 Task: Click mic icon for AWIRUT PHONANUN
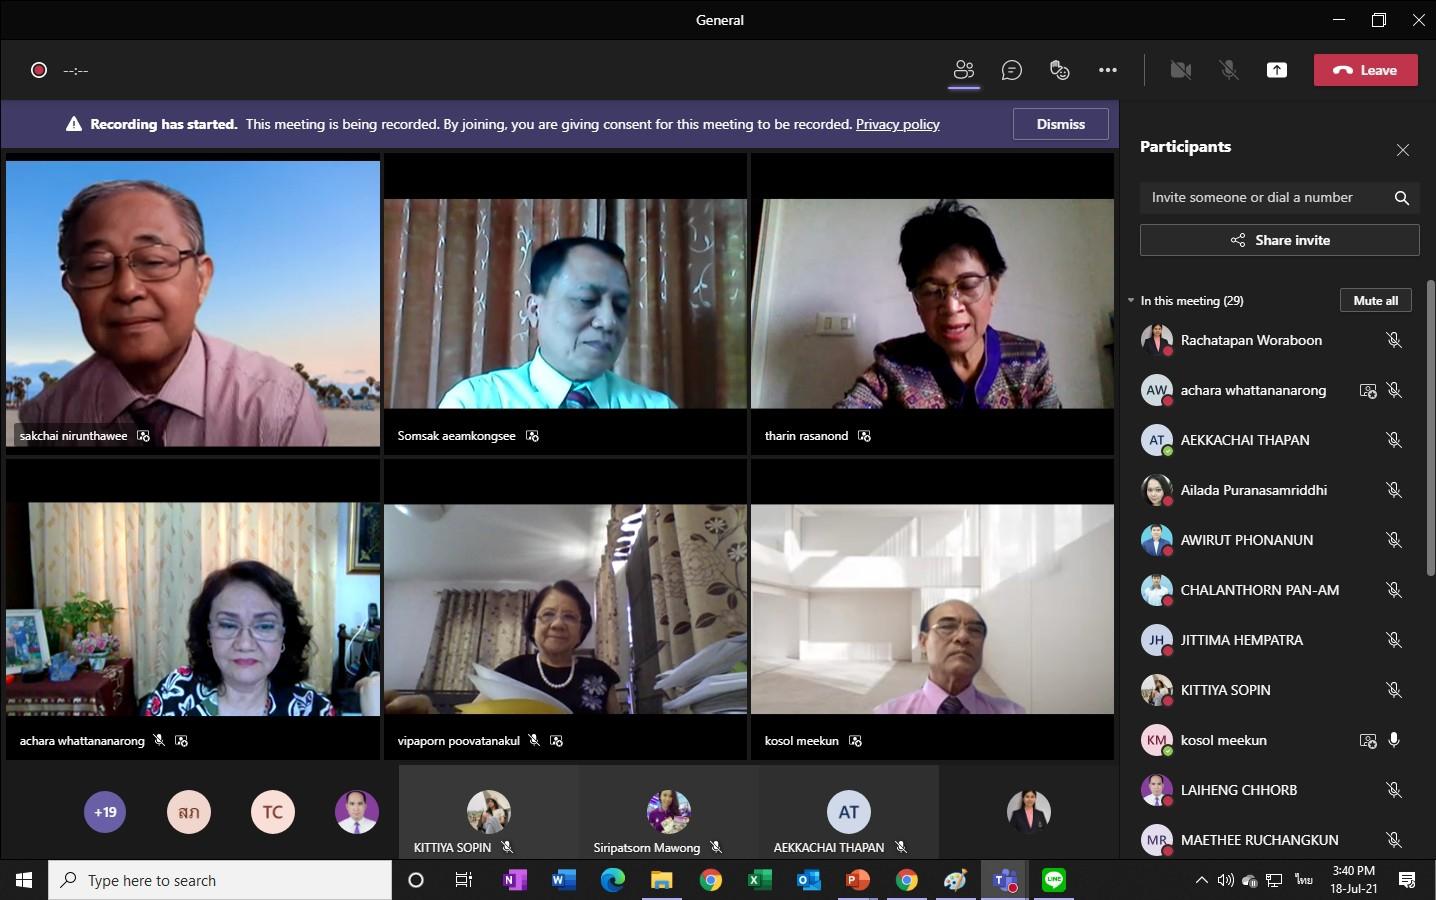click(x=1394, y=540)
